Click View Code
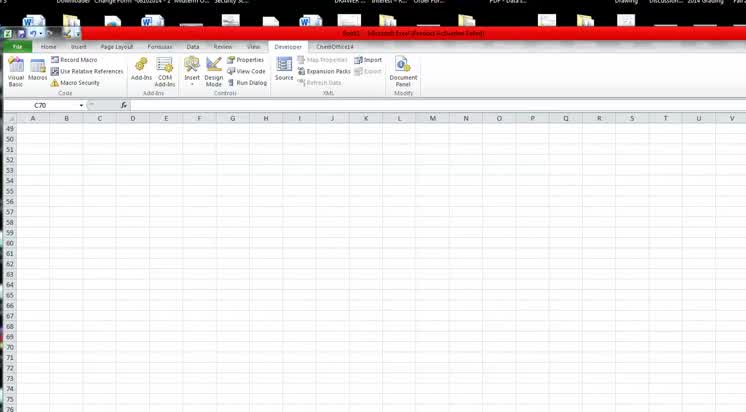 click(246, 71)
